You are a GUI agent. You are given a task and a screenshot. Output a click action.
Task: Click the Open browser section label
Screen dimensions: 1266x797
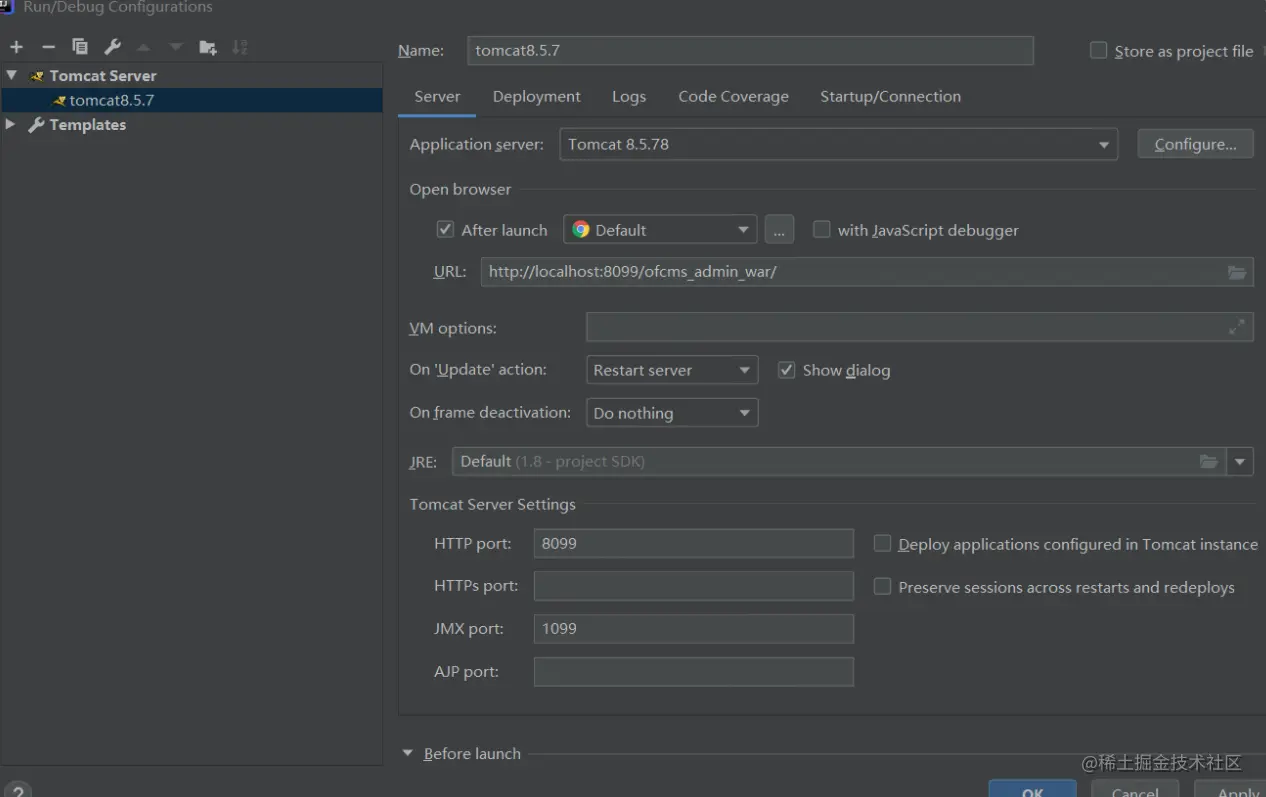click(460, 189)
